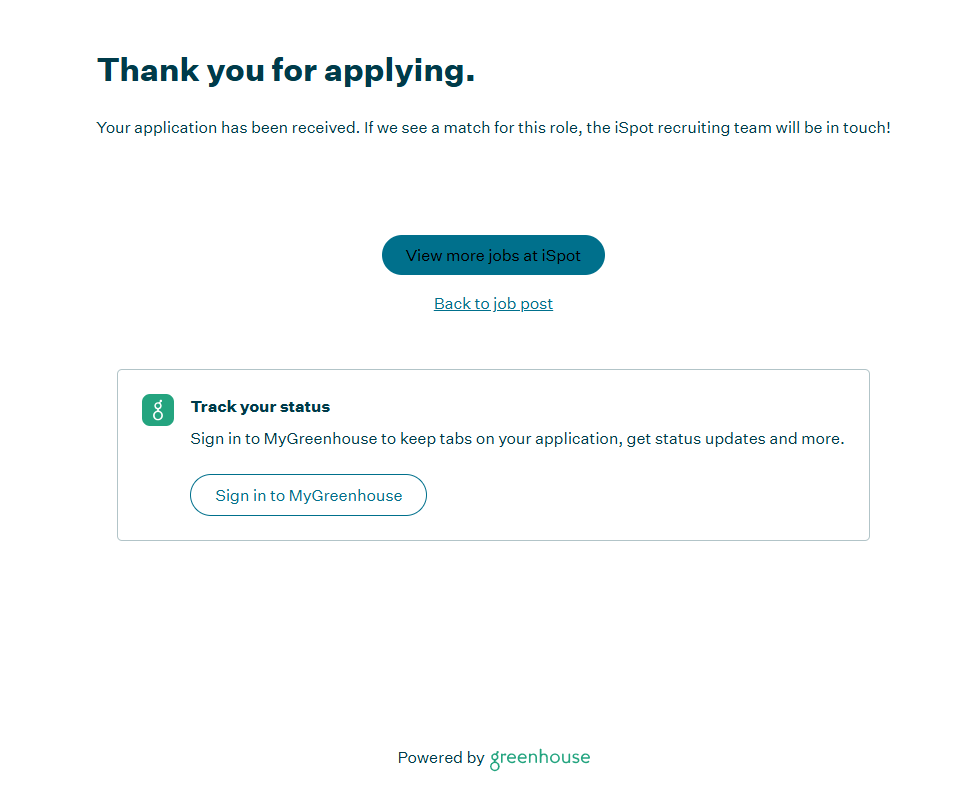Follow the Back to job post link
This screenshot has height=793, width=972.
tap(493, 304)
